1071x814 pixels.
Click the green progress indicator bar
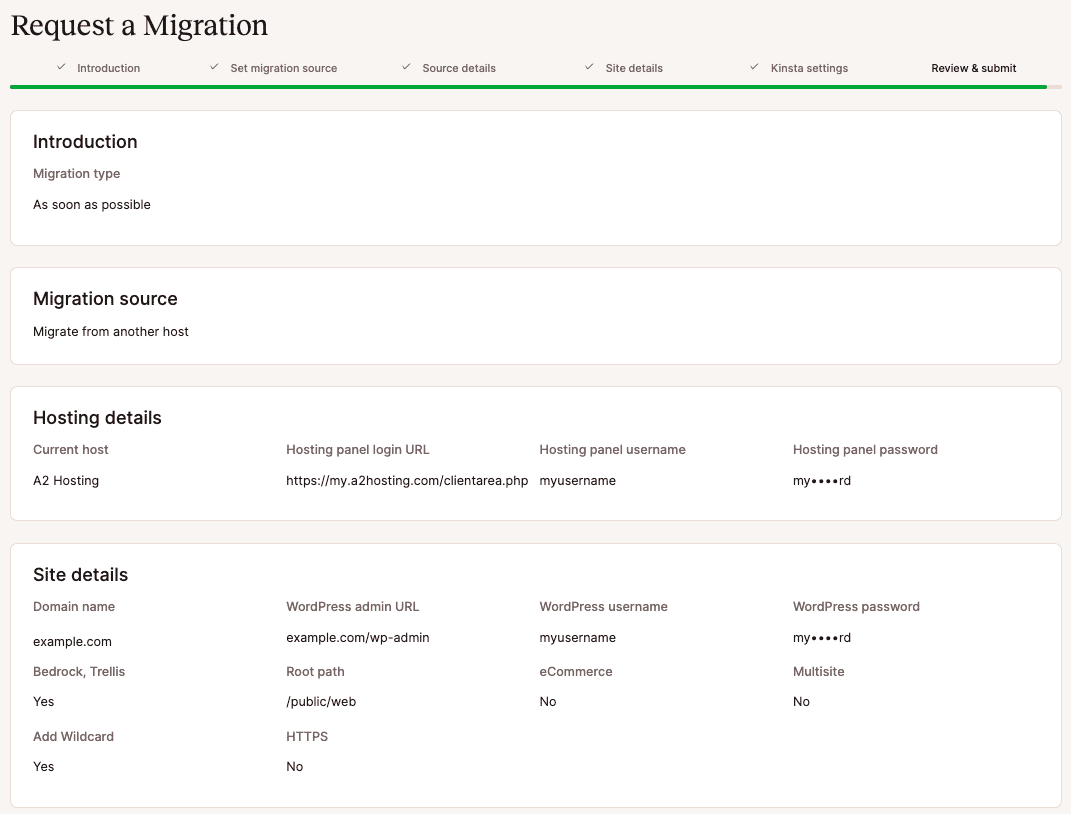[520, 87]
